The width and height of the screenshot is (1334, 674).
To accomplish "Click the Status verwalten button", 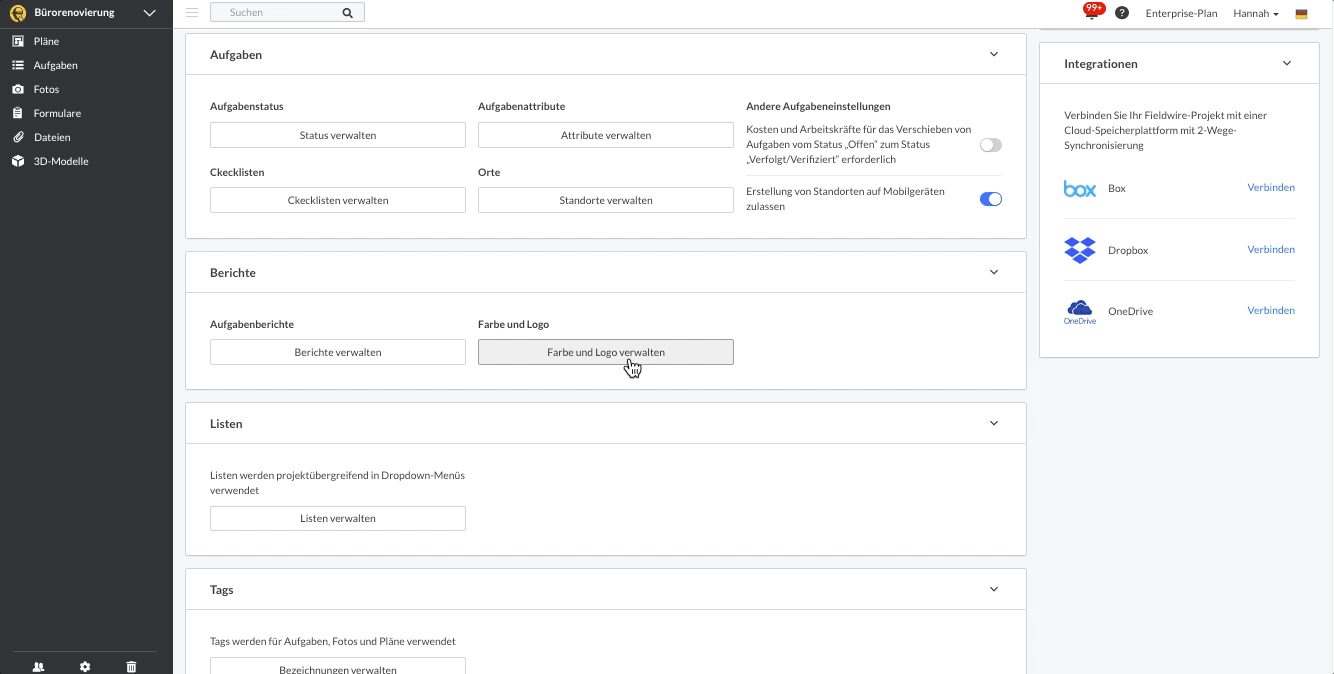I will coord(338,135).
